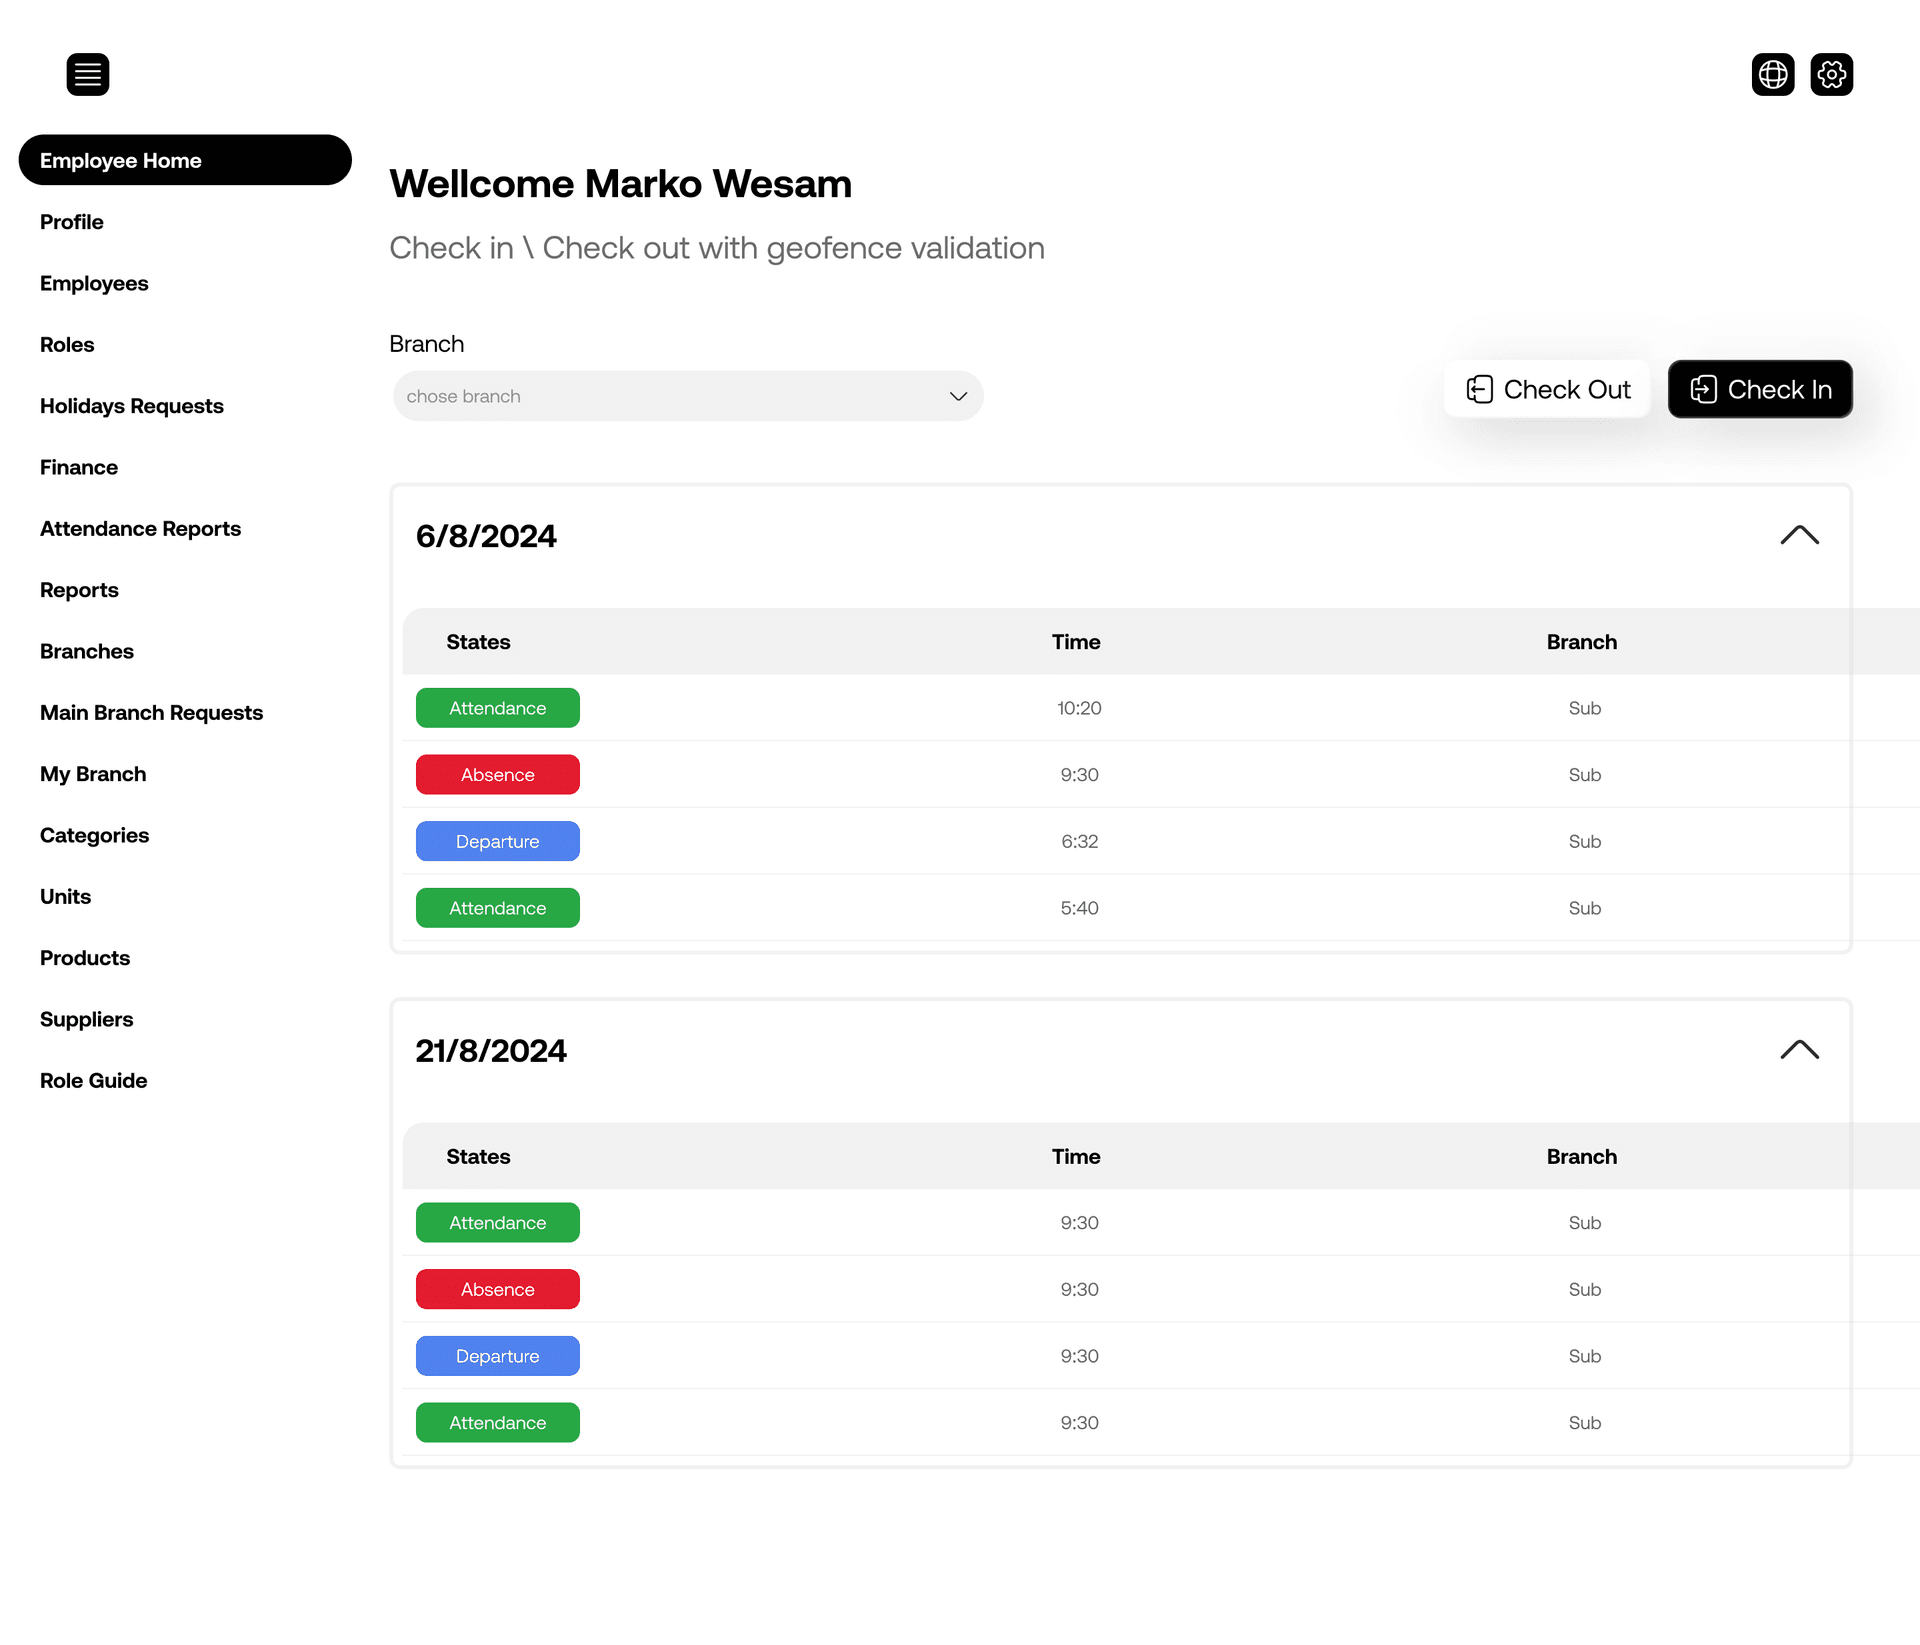Click the blue Departure badge for 9:30

tap(497, 1356)
